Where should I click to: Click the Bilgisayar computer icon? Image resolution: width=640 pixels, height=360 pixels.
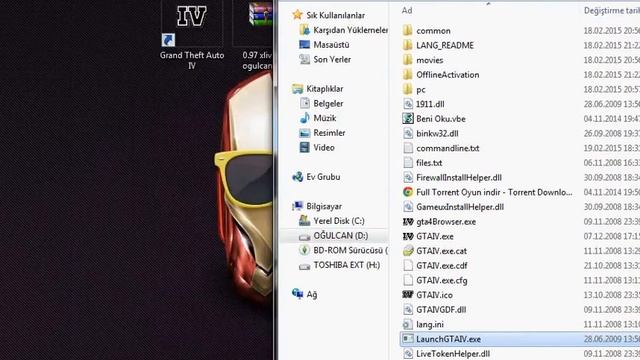[298, 206]
